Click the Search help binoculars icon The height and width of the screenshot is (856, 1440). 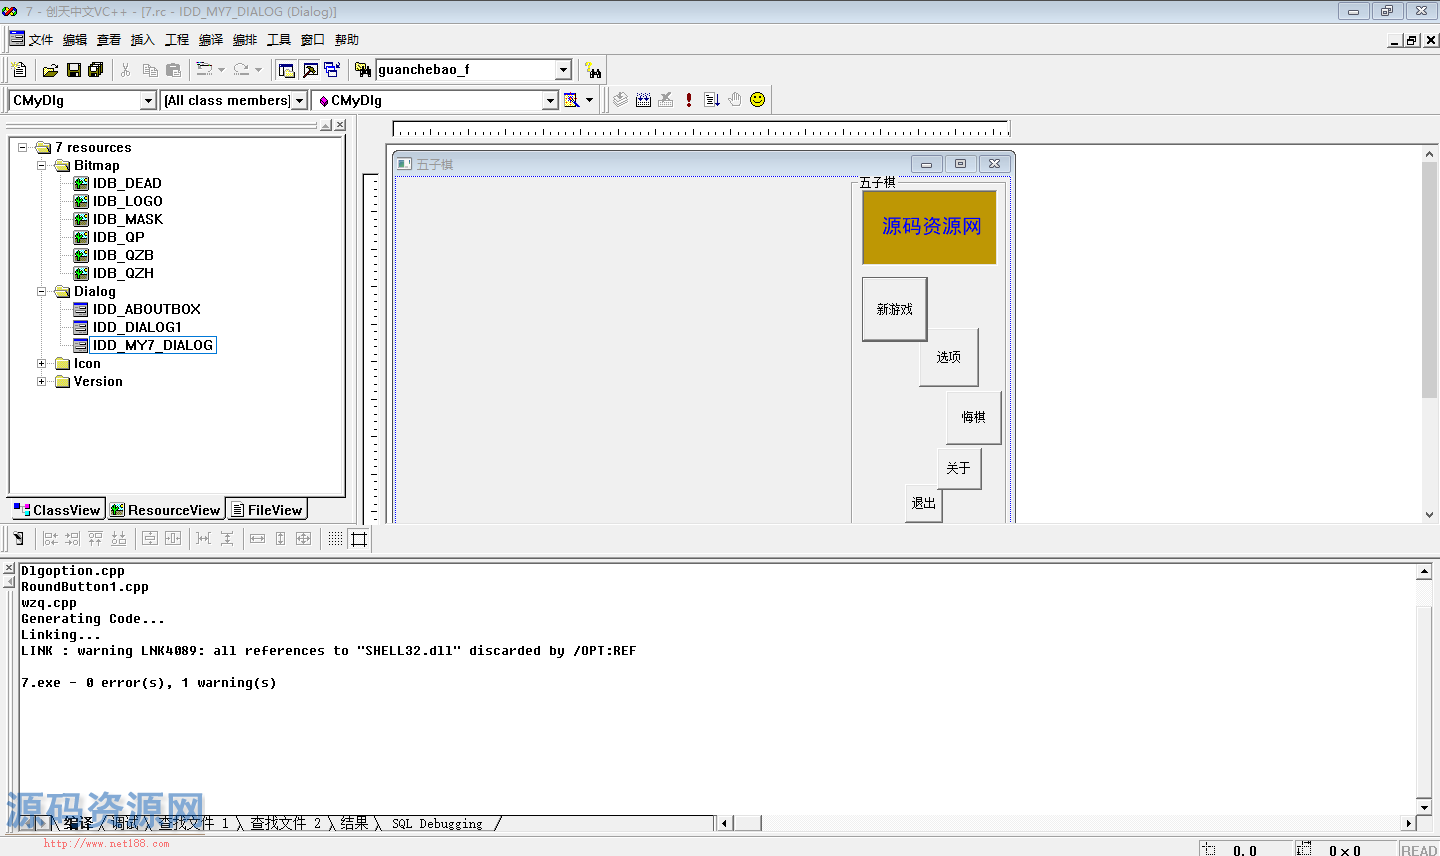coord(594,70)
